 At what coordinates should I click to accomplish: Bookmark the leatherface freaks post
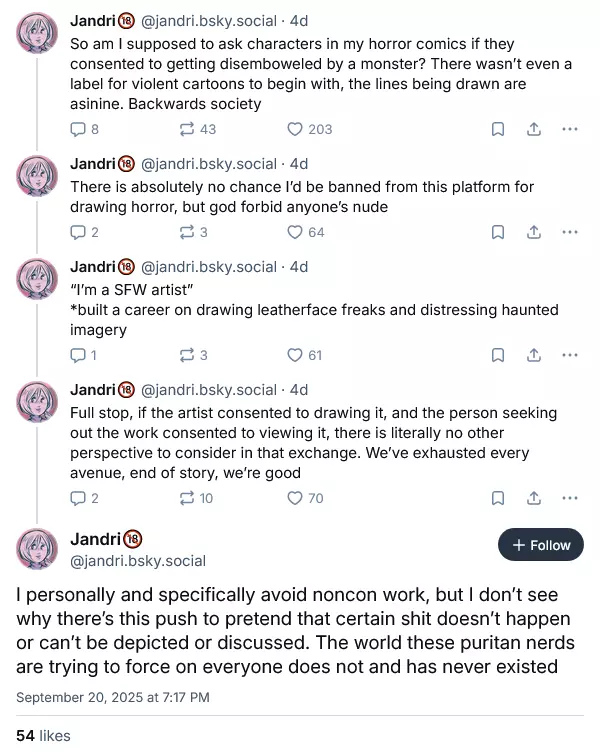pyautogui.click(x=497, y=355)
